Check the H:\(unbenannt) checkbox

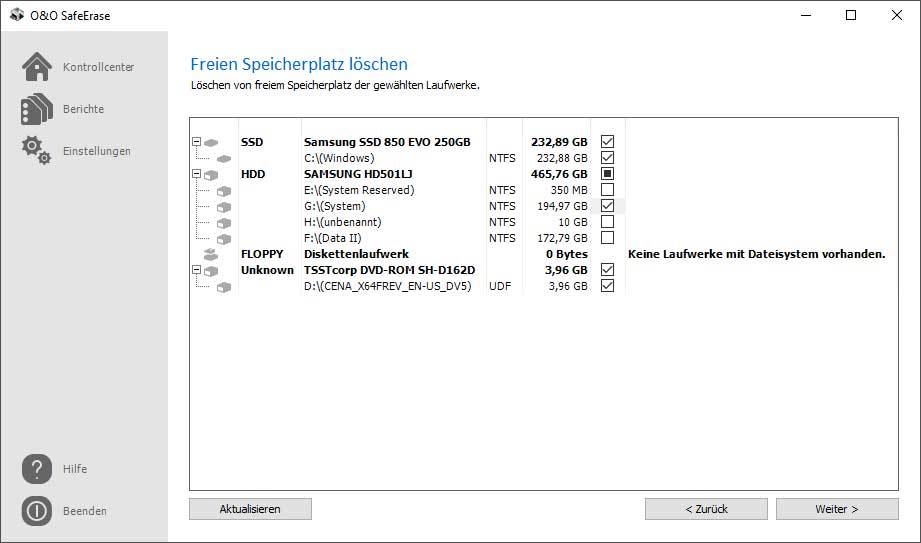pyautogui.click(x=607, y=222)
